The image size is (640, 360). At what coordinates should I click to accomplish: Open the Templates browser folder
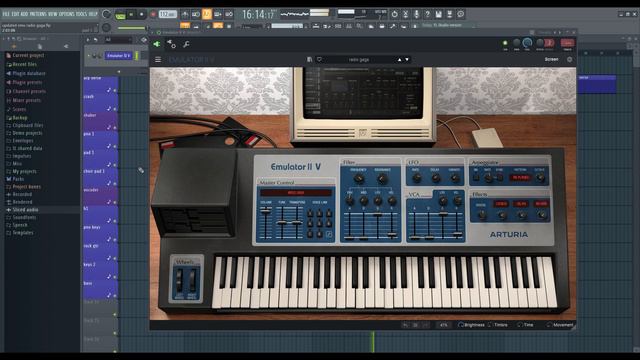click(x=22, y=233)
